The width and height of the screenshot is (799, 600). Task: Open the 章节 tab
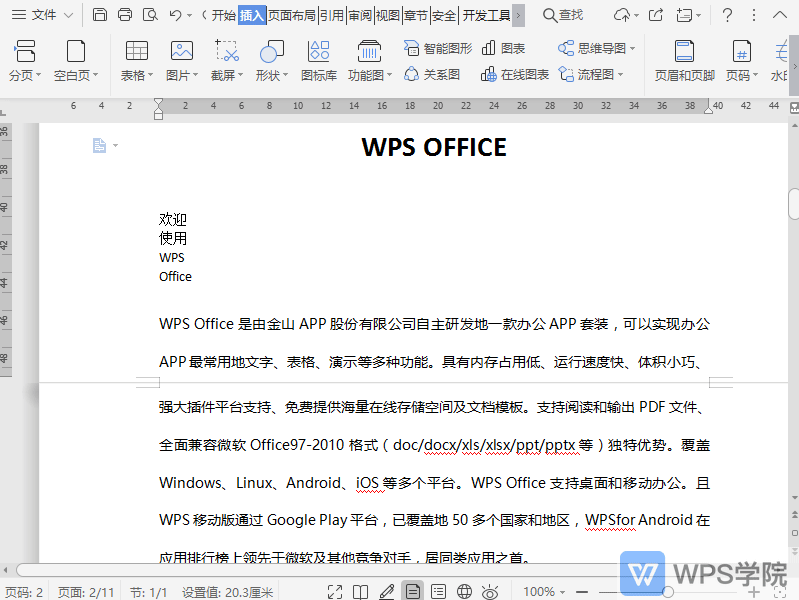pos(416,15)
